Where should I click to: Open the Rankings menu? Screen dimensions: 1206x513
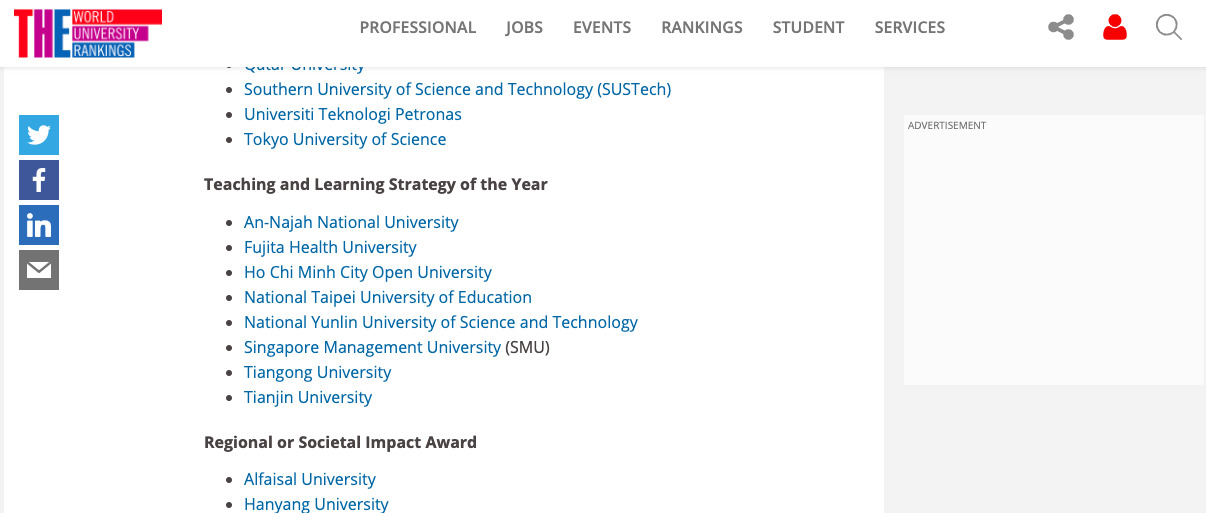[x=702, y=28]
